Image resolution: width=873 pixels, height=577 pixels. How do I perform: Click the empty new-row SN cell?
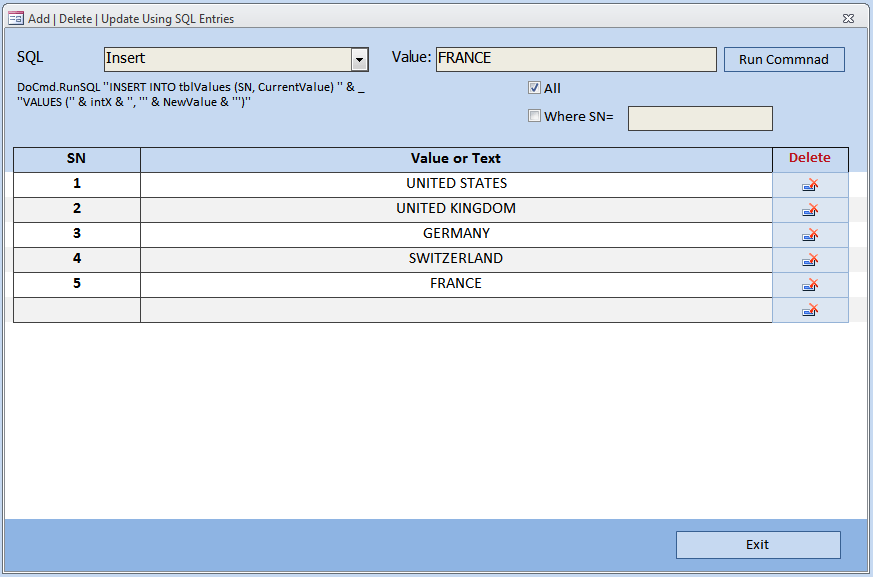pyautogui.click(x=77, y=310)
